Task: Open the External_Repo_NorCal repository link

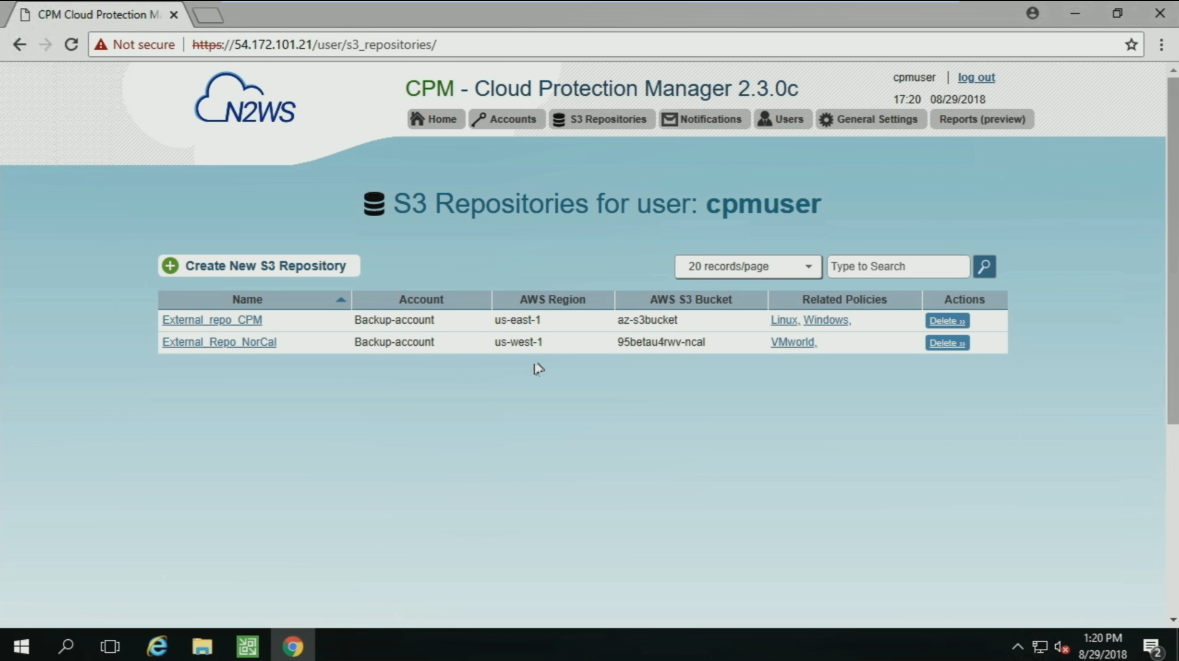Action: (x=220, y=342)
